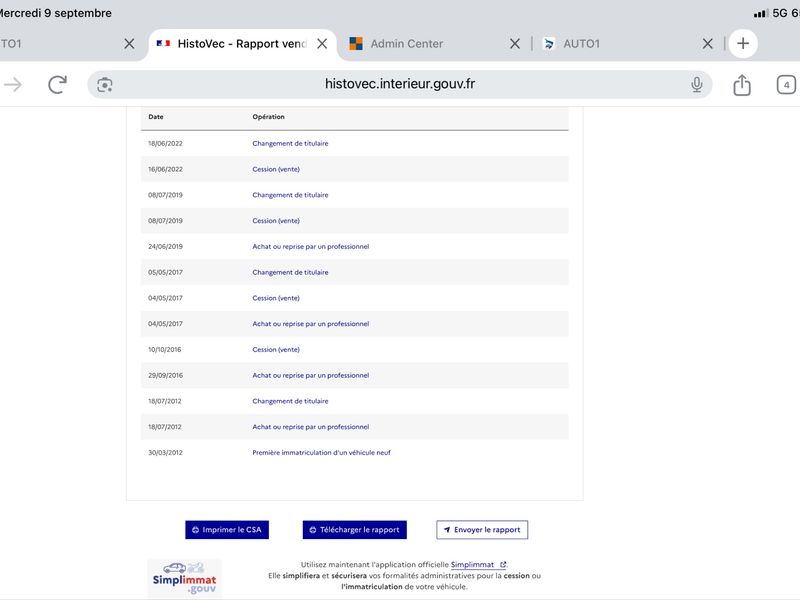The height and width of the screenshot is (600, 800).
Task: Select Première immatriculation d'un véhicule neuf entry
Action: tap(321, 453)
